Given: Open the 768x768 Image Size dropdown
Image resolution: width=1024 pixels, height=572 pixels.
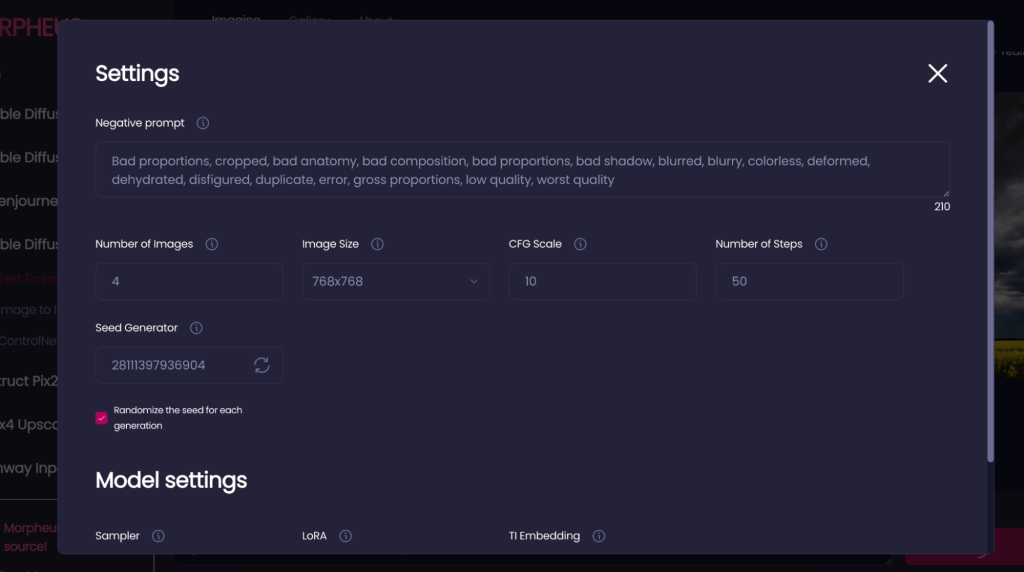Looking at the screenshot, I should click(396, 281).
